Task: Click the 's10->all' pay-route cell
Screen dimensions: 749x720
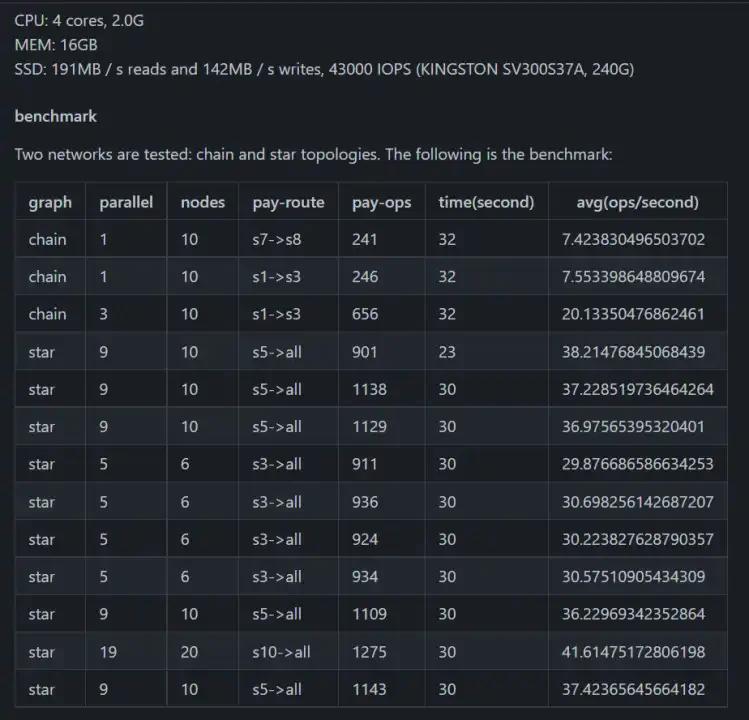Action: tap(281, 652)
